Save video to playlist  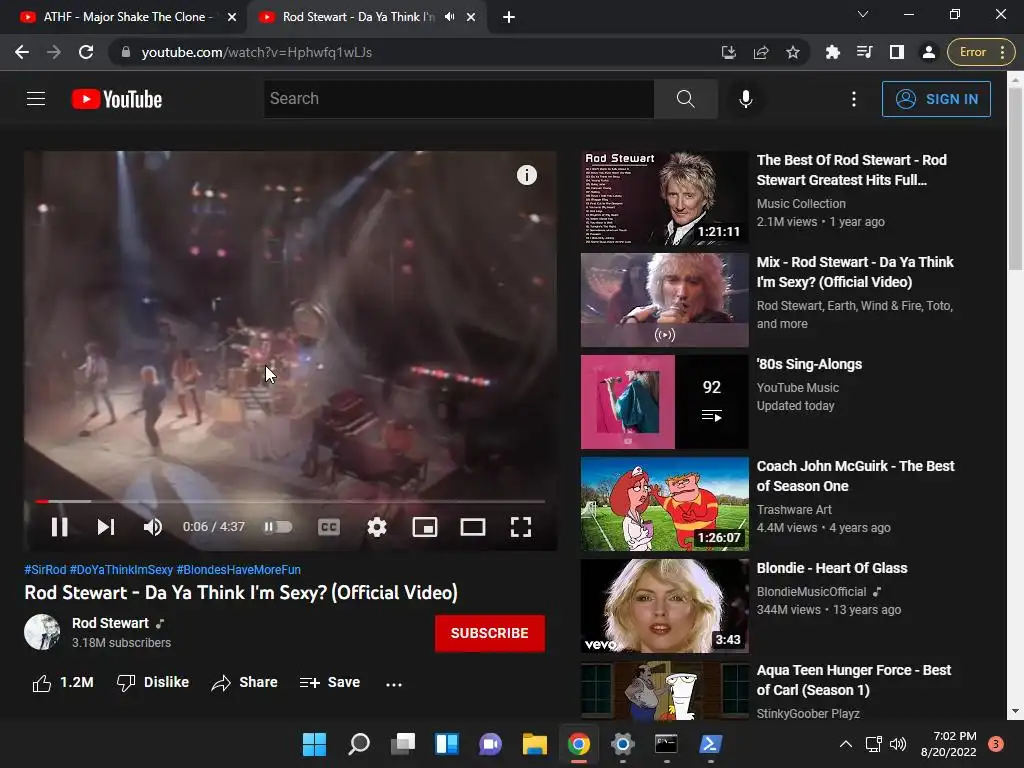(x=330, y=682)
